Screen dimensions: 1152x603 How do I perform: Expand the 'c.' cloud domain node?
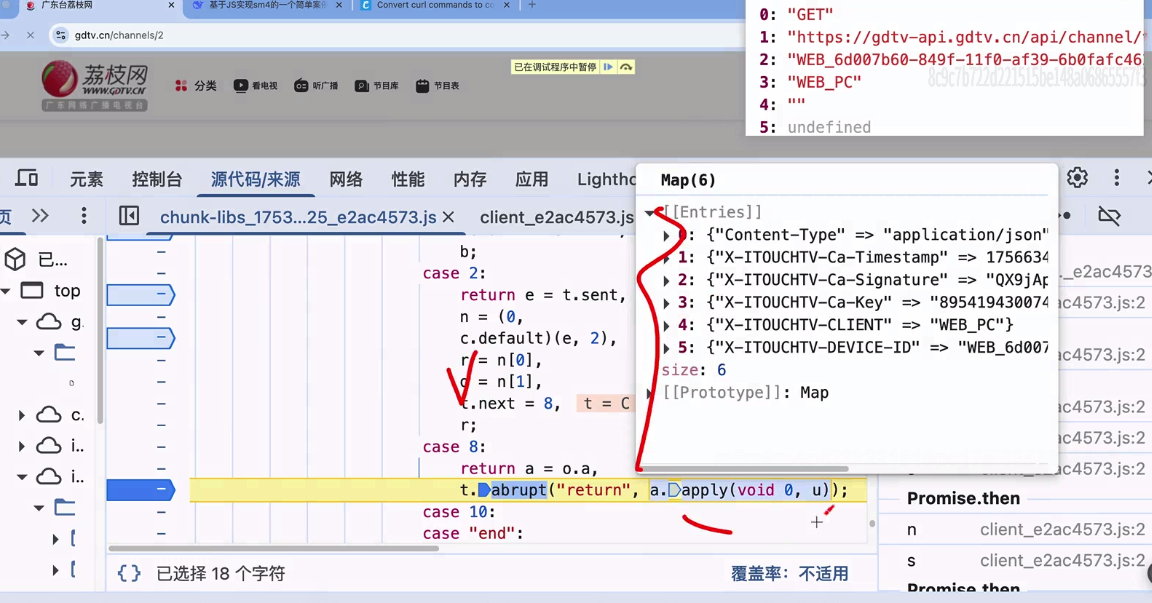pyautogui.click(x=21, y=415)
